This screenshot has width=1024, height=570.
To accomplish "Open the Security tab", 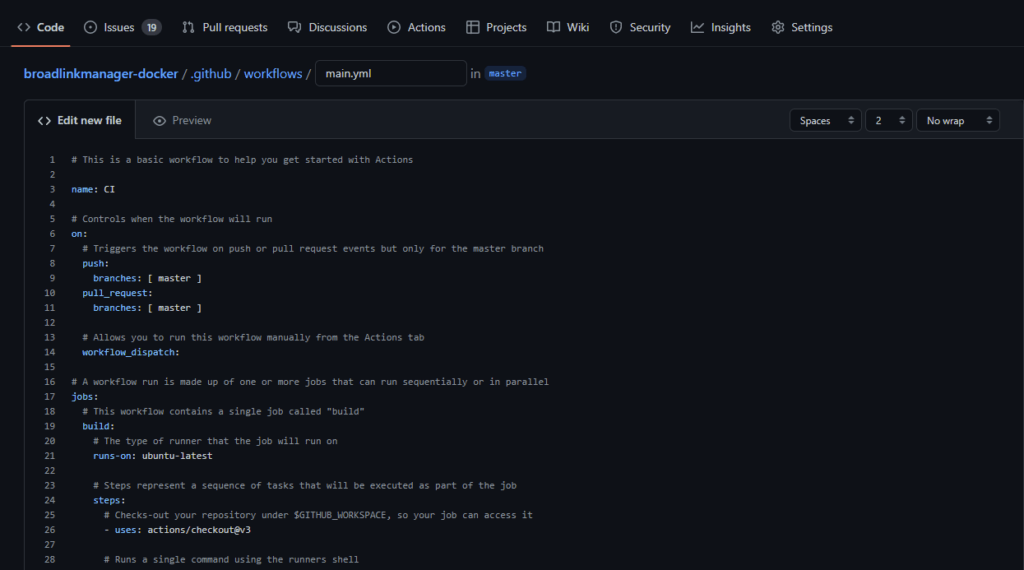I will click(639, 27).
